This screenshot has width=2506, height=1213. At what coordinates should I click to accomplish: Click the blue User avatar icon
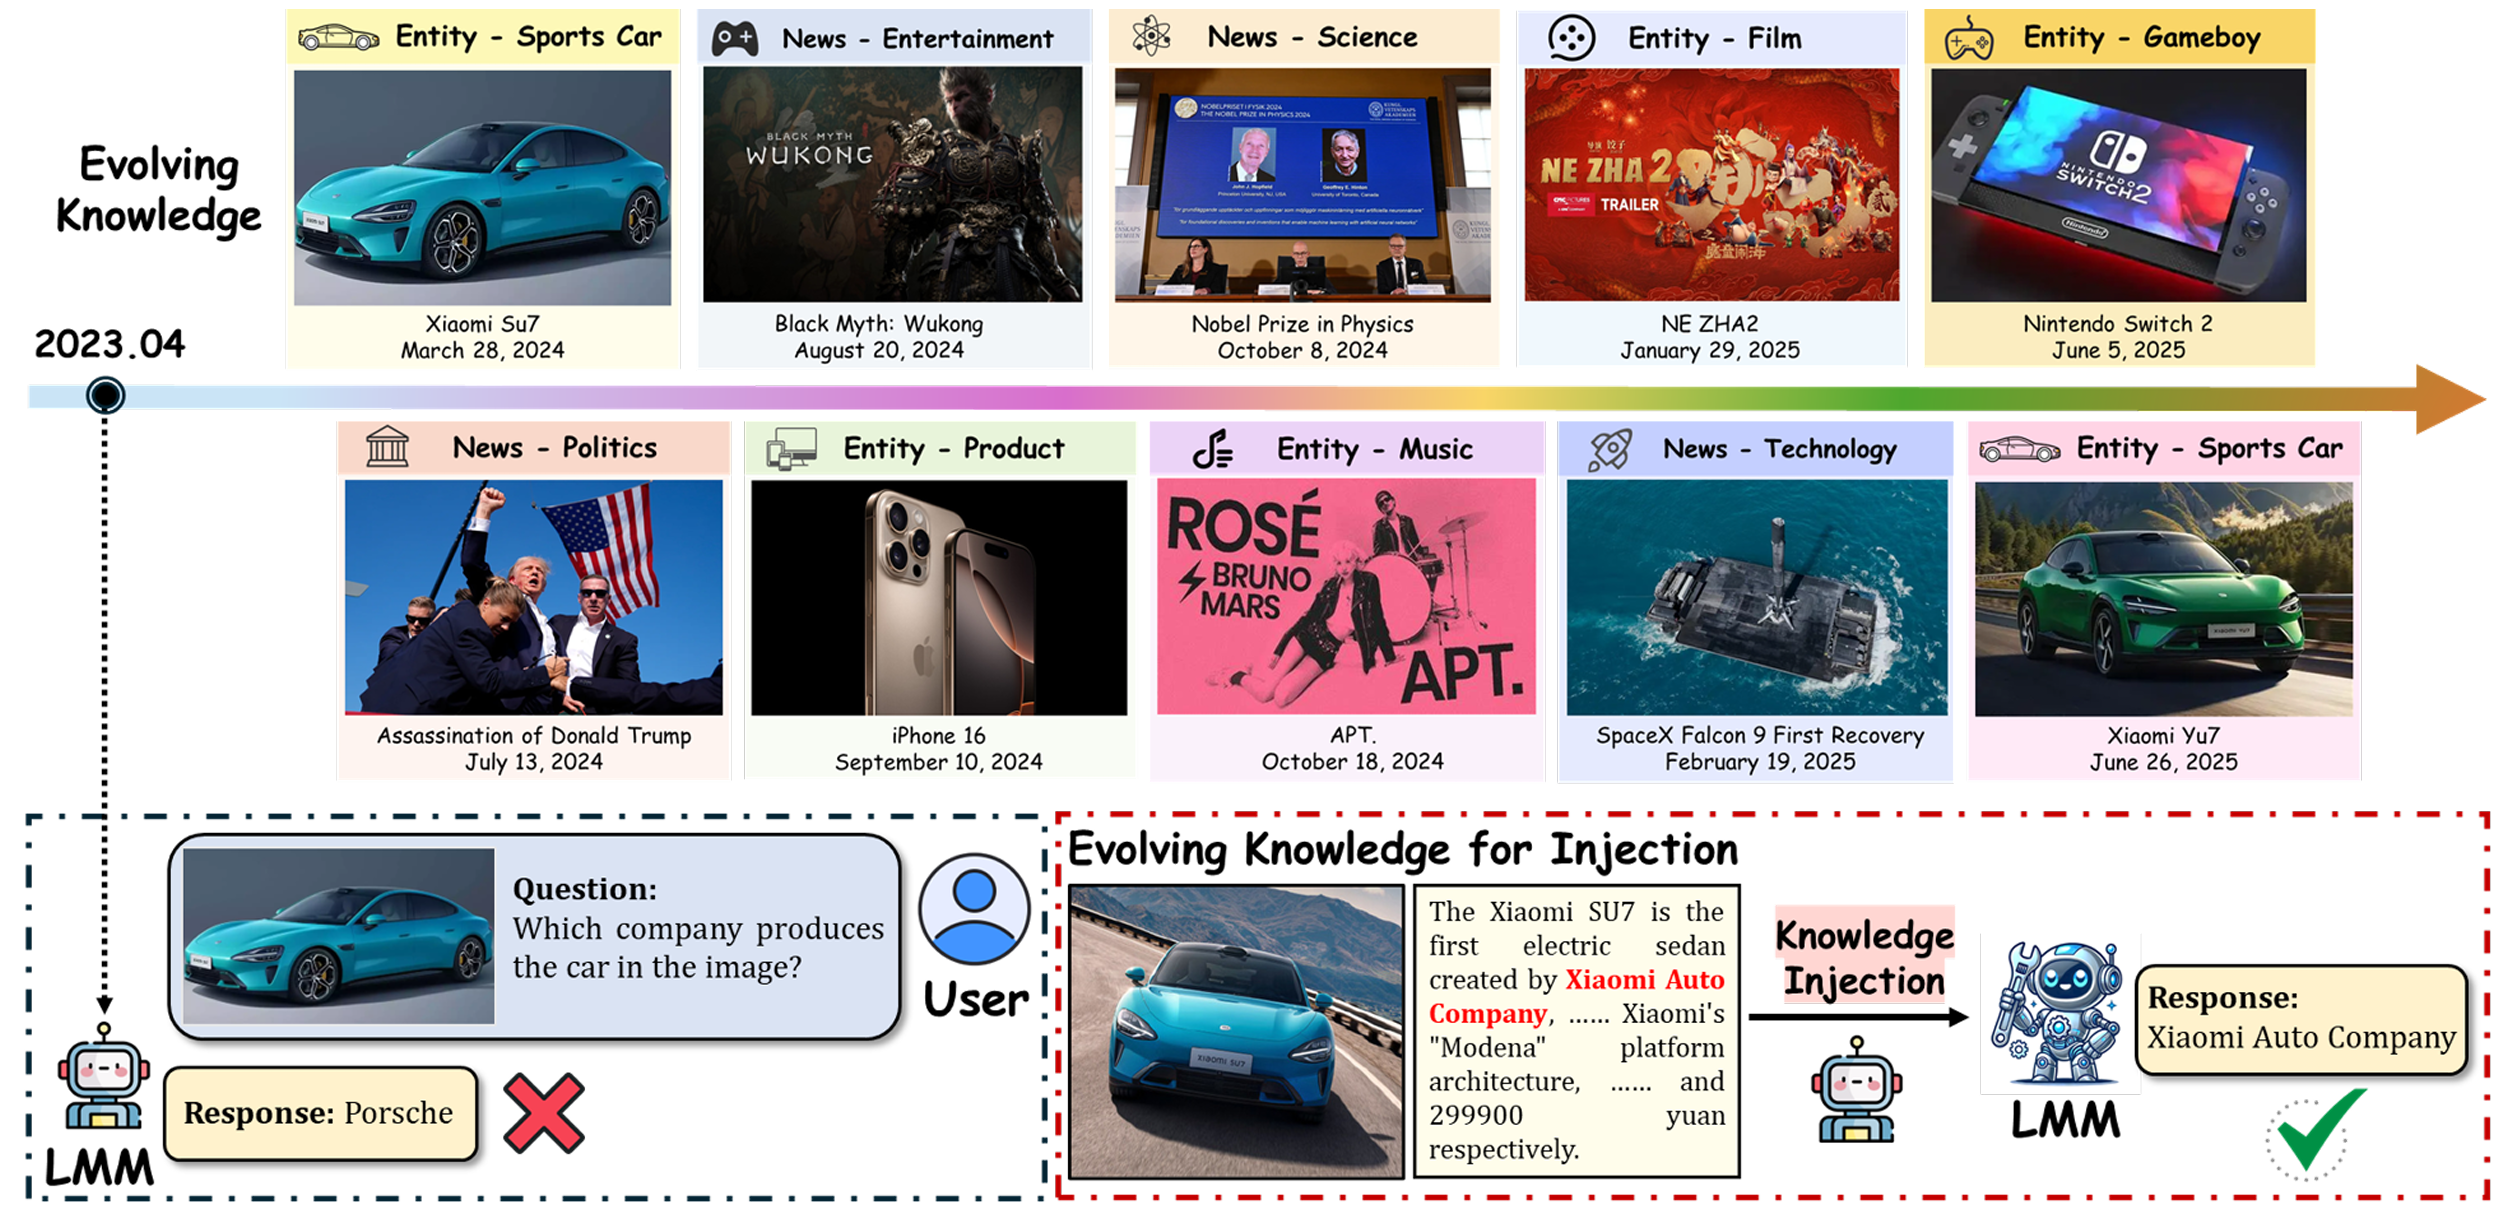[x=973, y=908]
